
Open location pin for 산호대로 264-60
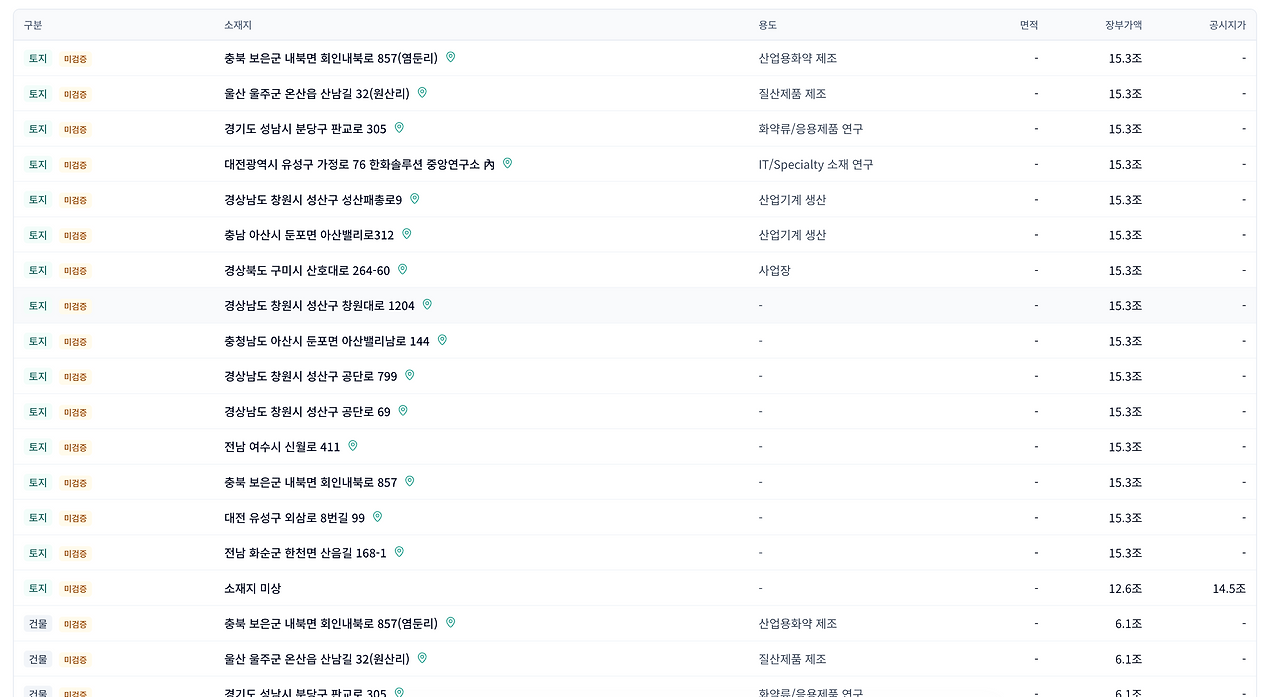tap(403, 269)
